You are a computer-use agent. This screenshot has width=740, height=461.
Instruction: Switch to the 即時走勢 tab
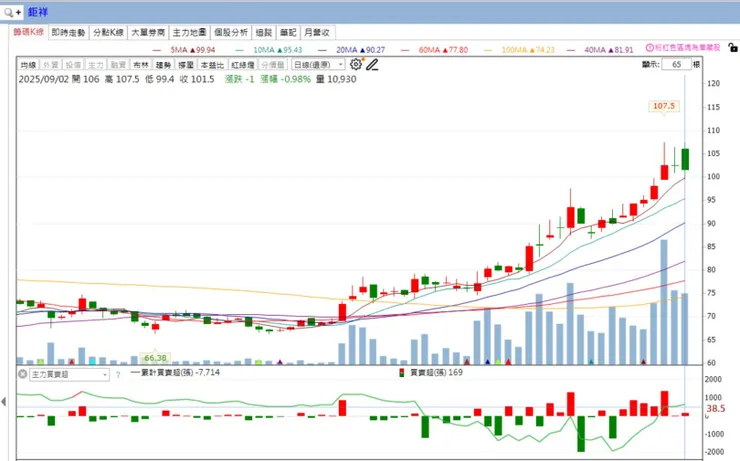point(68,33)
